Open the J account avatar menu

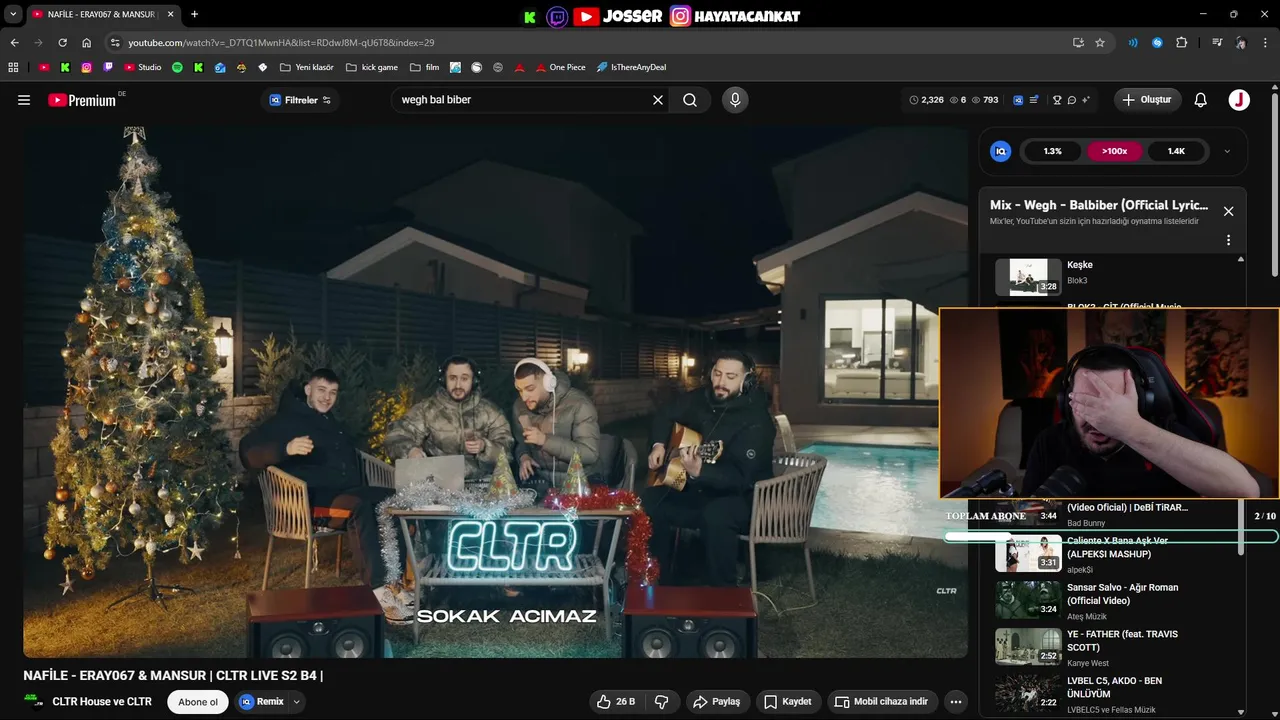[1239, 100]
